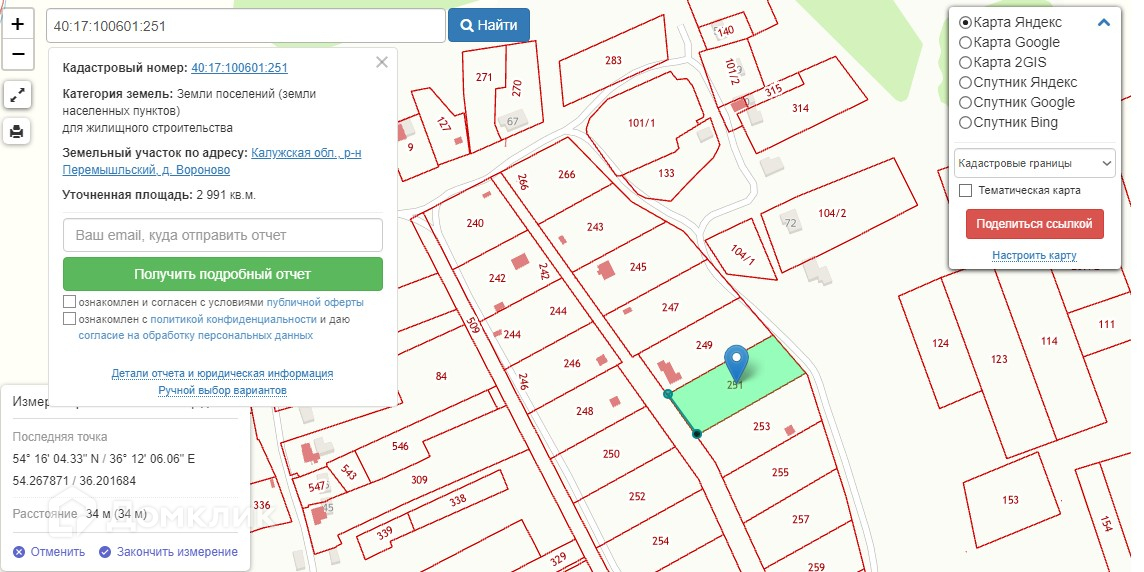Click parcel number 153 on map
Viewport: 1144px width, 572px height.
tap(1010, 500)
